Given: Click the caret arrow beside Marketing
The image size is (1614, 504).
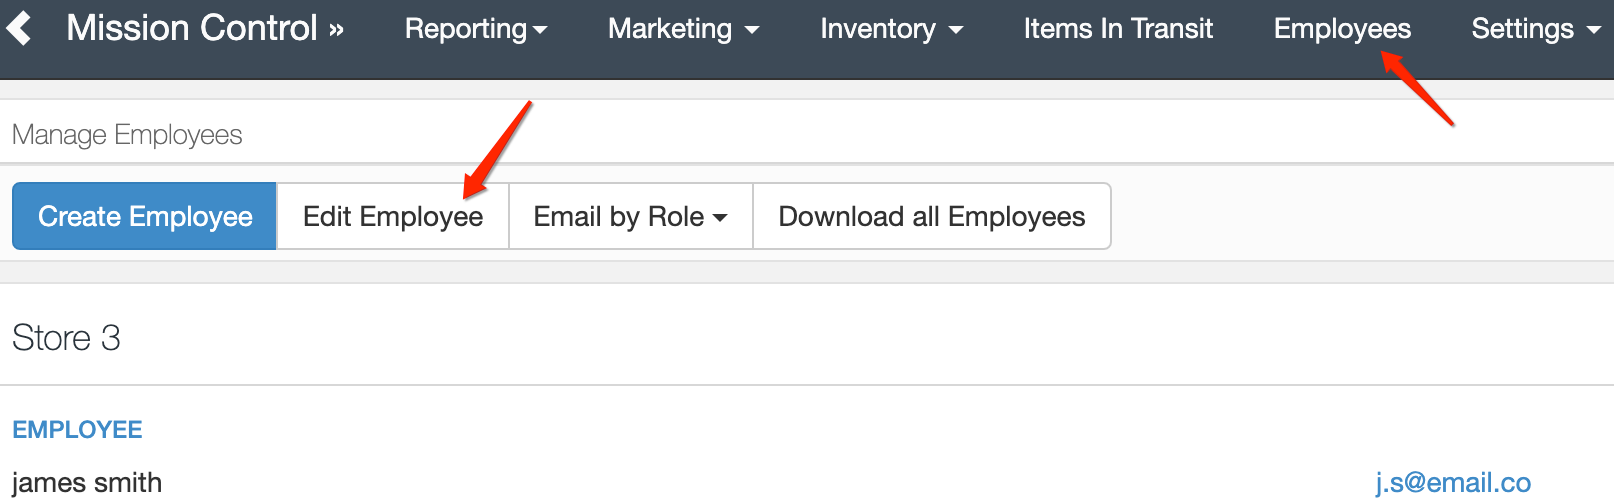Looking at the screenshot, I should click(752, 30).
